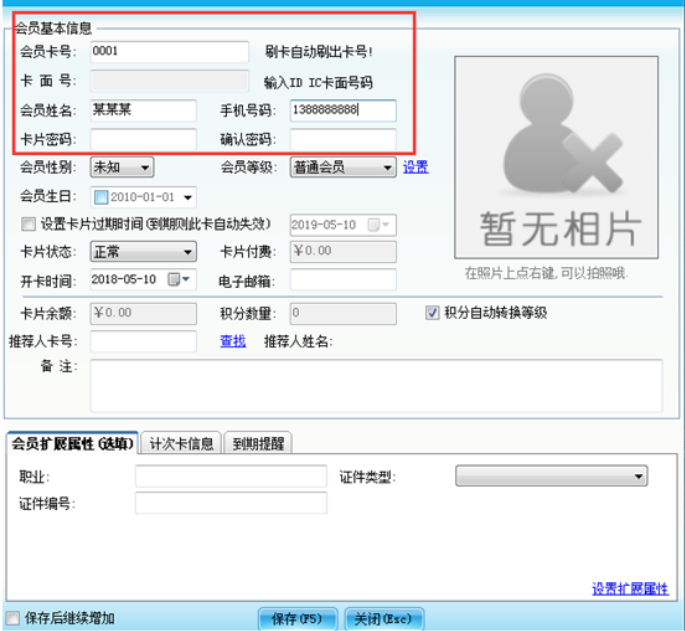Click the 查找 link
This screenshot has height=631, width=685.
233,341
